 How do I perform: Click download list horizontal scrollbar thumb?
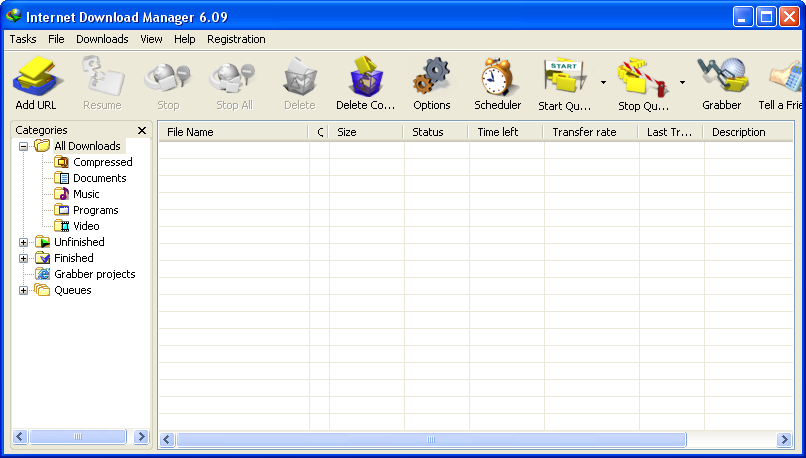431,439
